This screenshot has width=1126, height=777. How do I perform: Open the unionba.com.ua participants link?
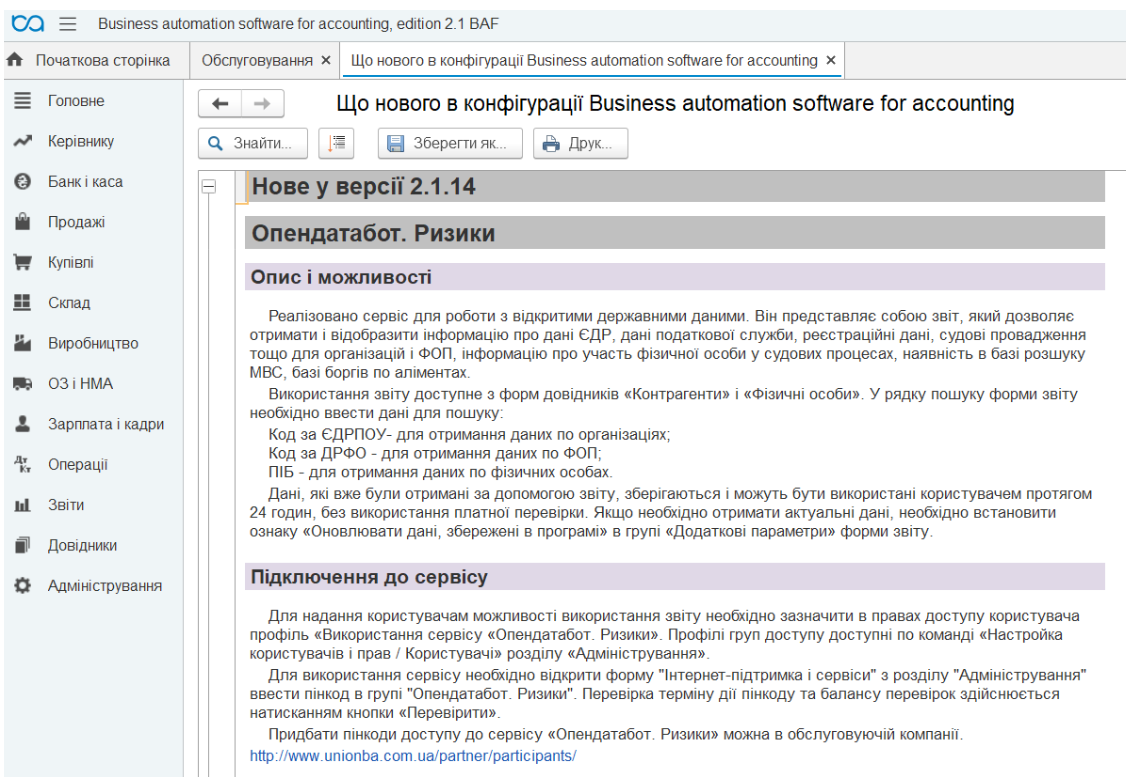413,756
